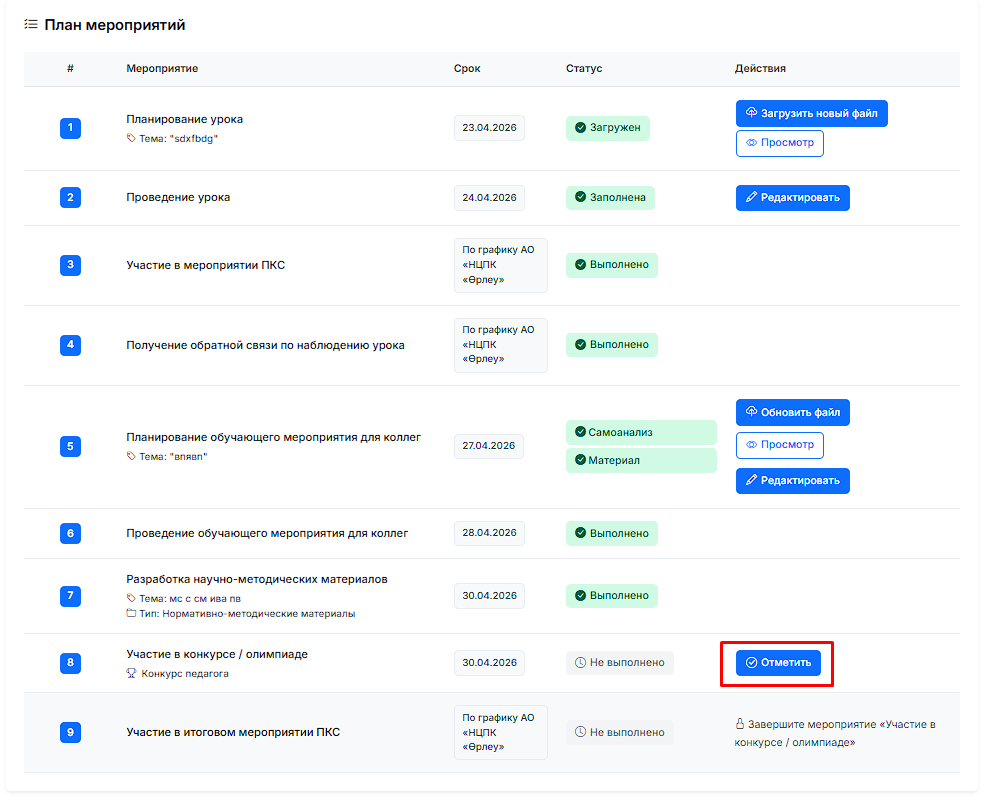Click 30.04.2026 in Участие в конкурсе row
The image size is (985, 804).
pos(489,663)
